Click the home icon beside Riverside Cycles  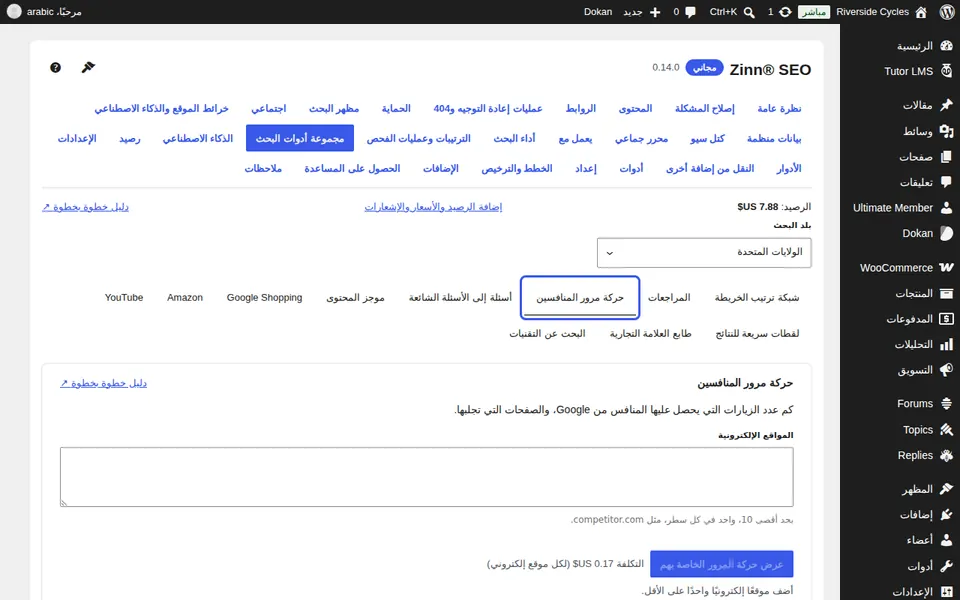921,12
